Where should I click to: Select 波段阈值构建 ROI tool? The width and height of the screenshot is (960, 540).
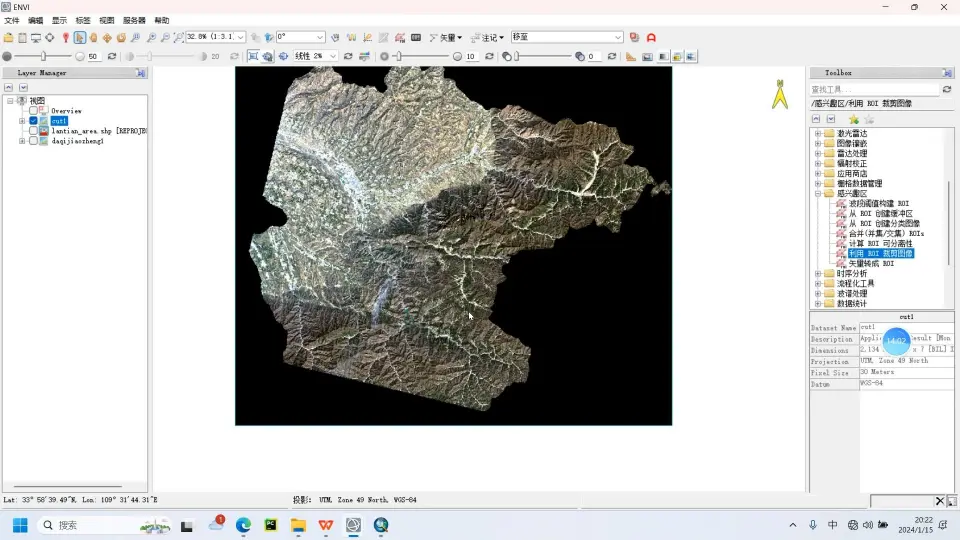(879, 203)
